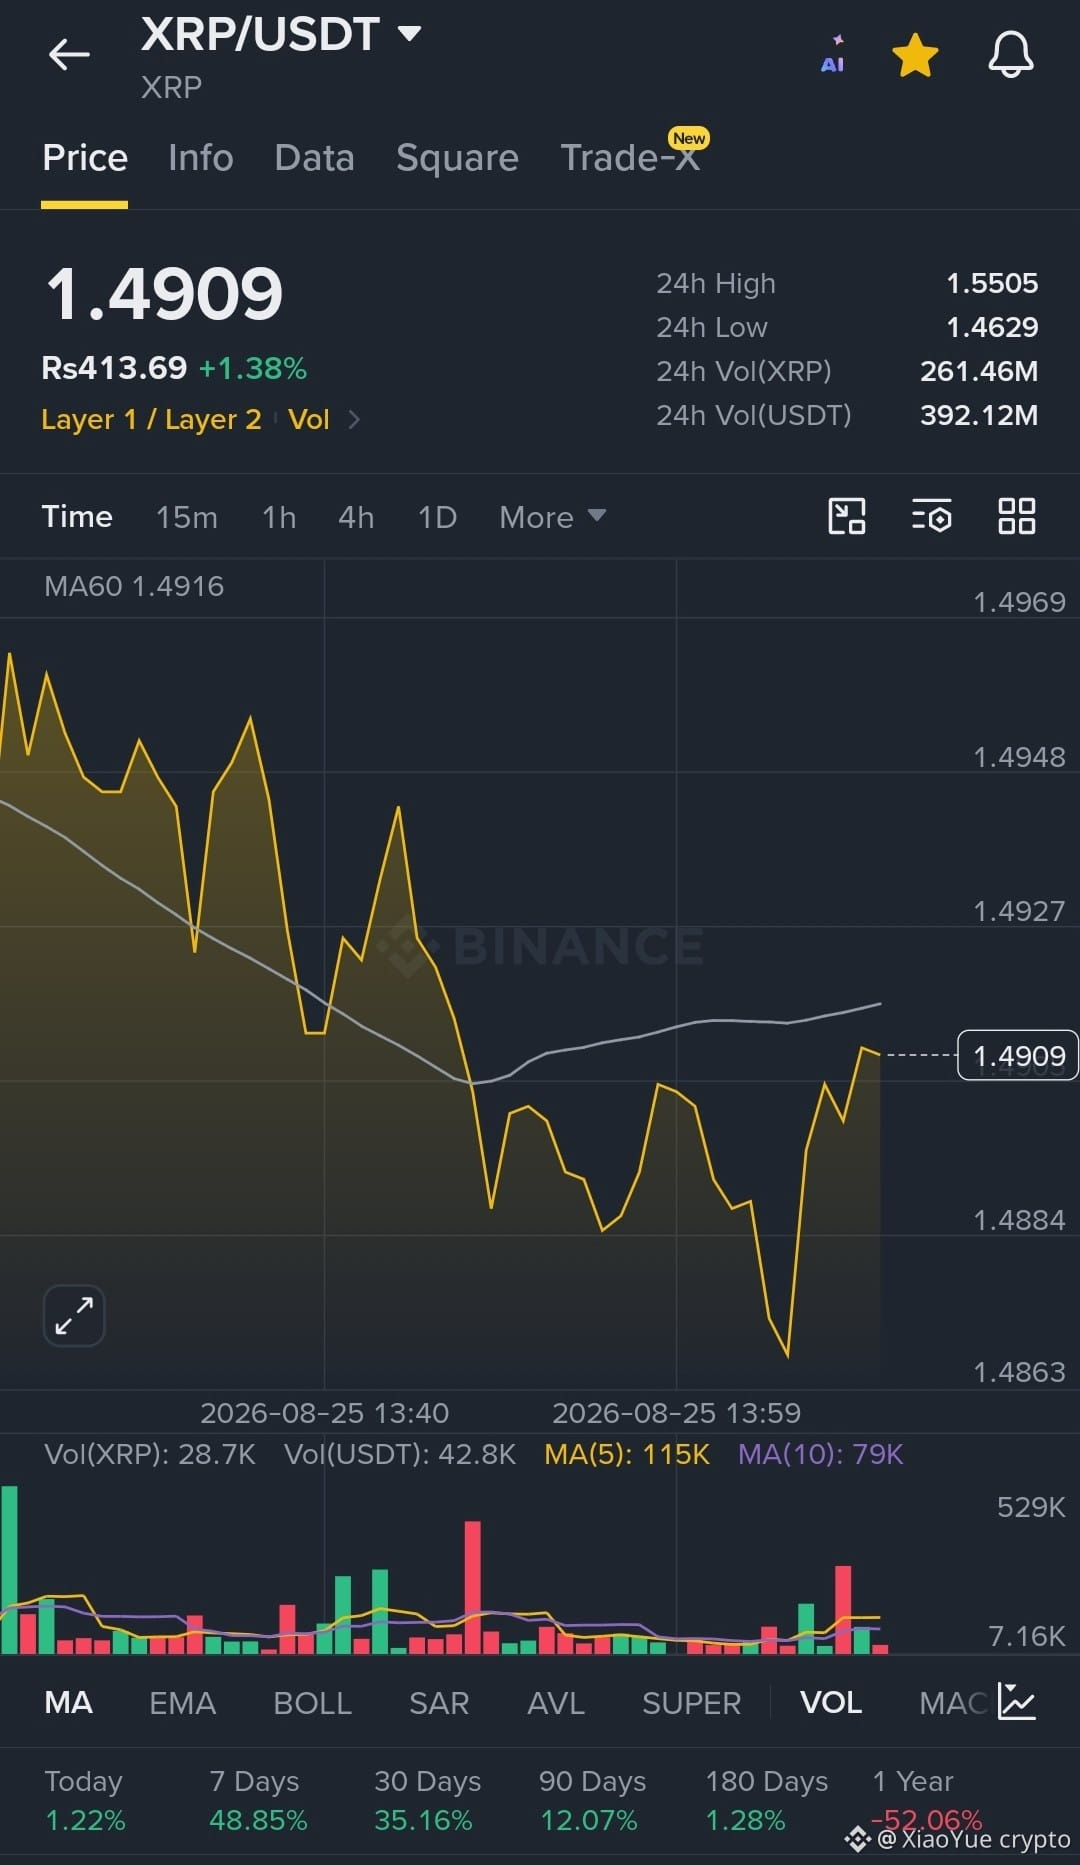Select the Time chart interval
Image resolution: width=1080 pixels, height=1865 pixels.
click(77, 517)
